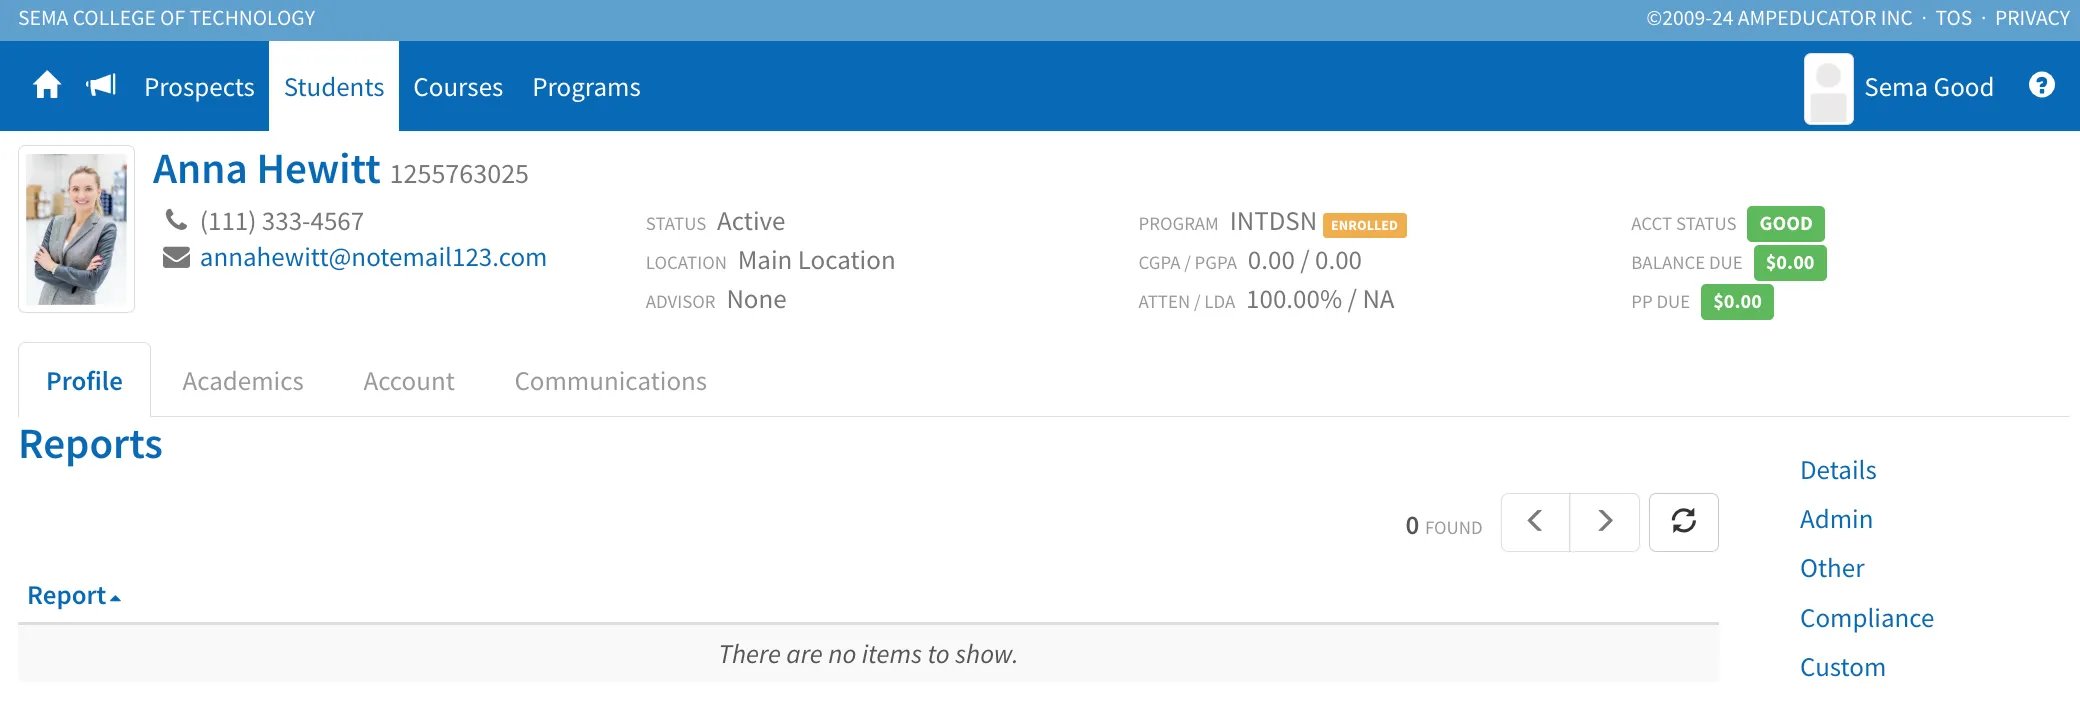Switch to the Account tab
The width and height of the screenshot is (2080, 702).
(409, 381)
